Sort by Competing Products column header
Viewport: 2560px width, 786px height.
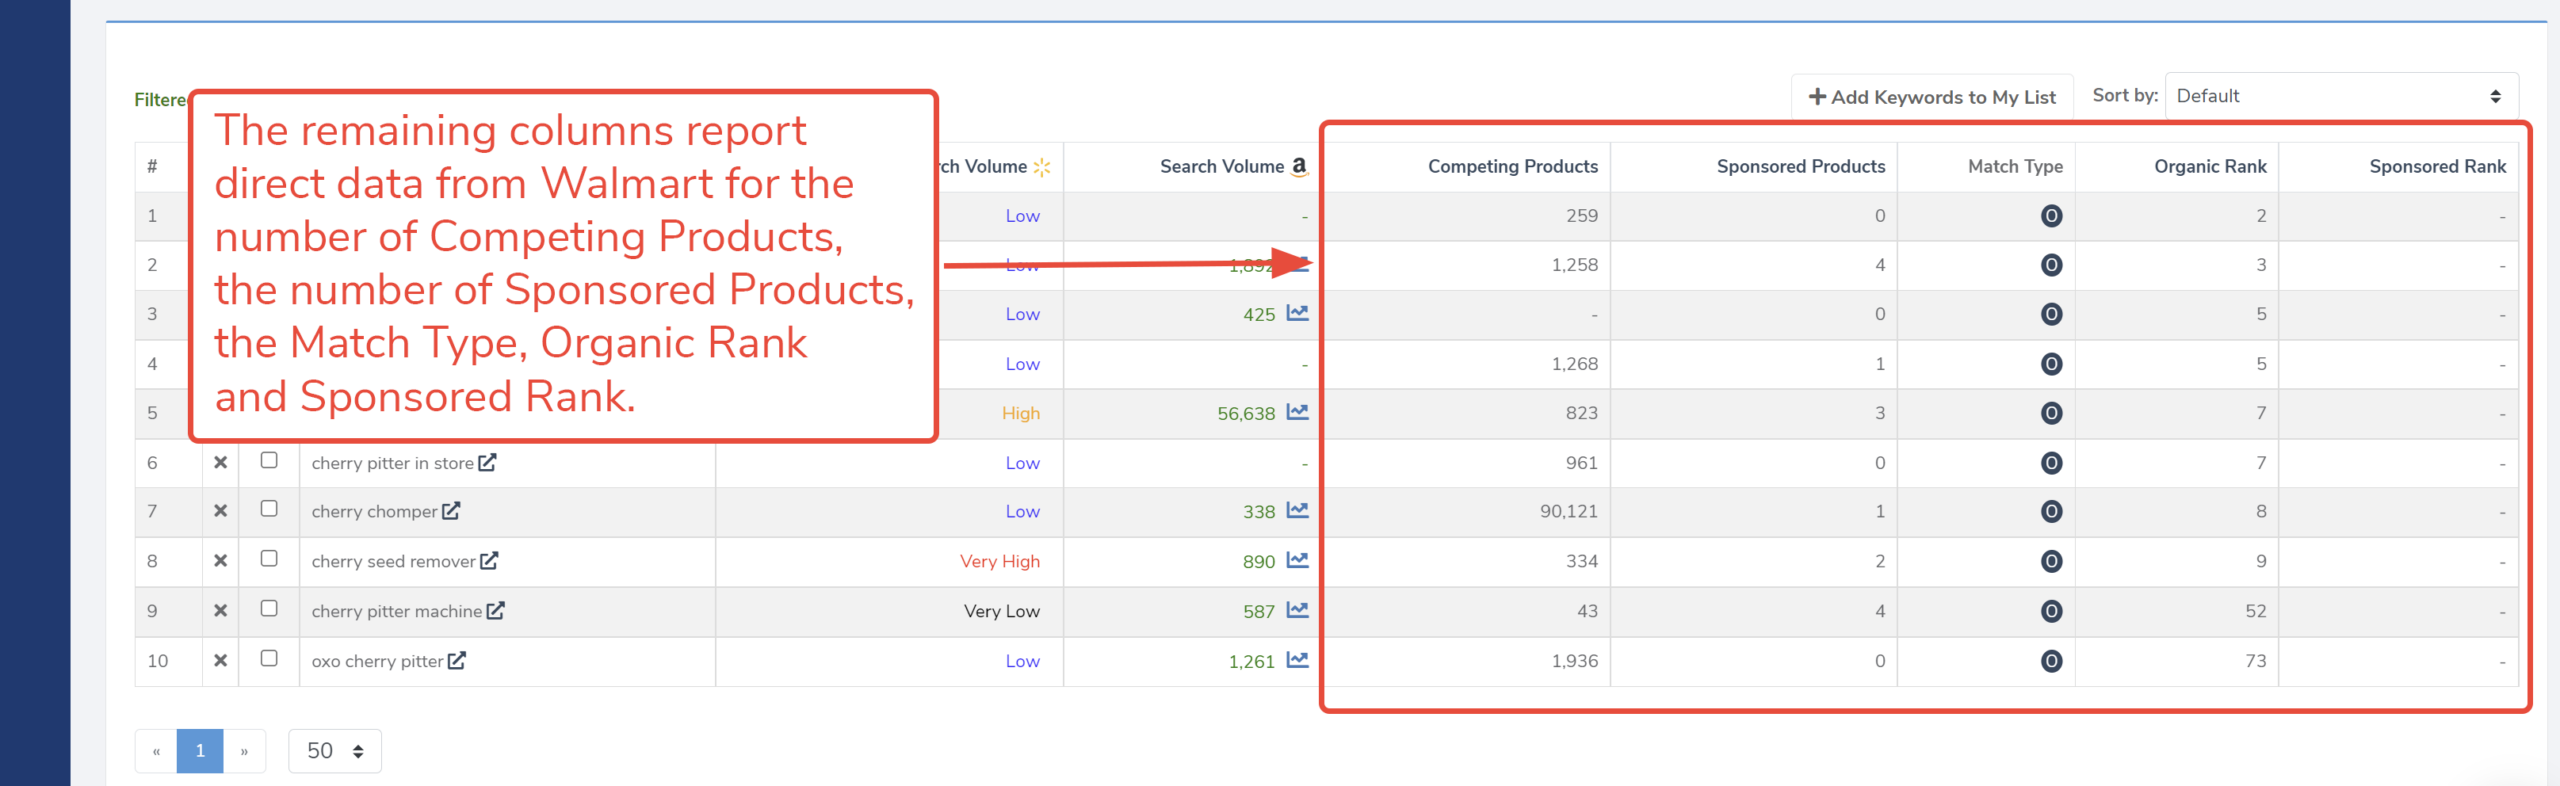[x=1512, y=167]
